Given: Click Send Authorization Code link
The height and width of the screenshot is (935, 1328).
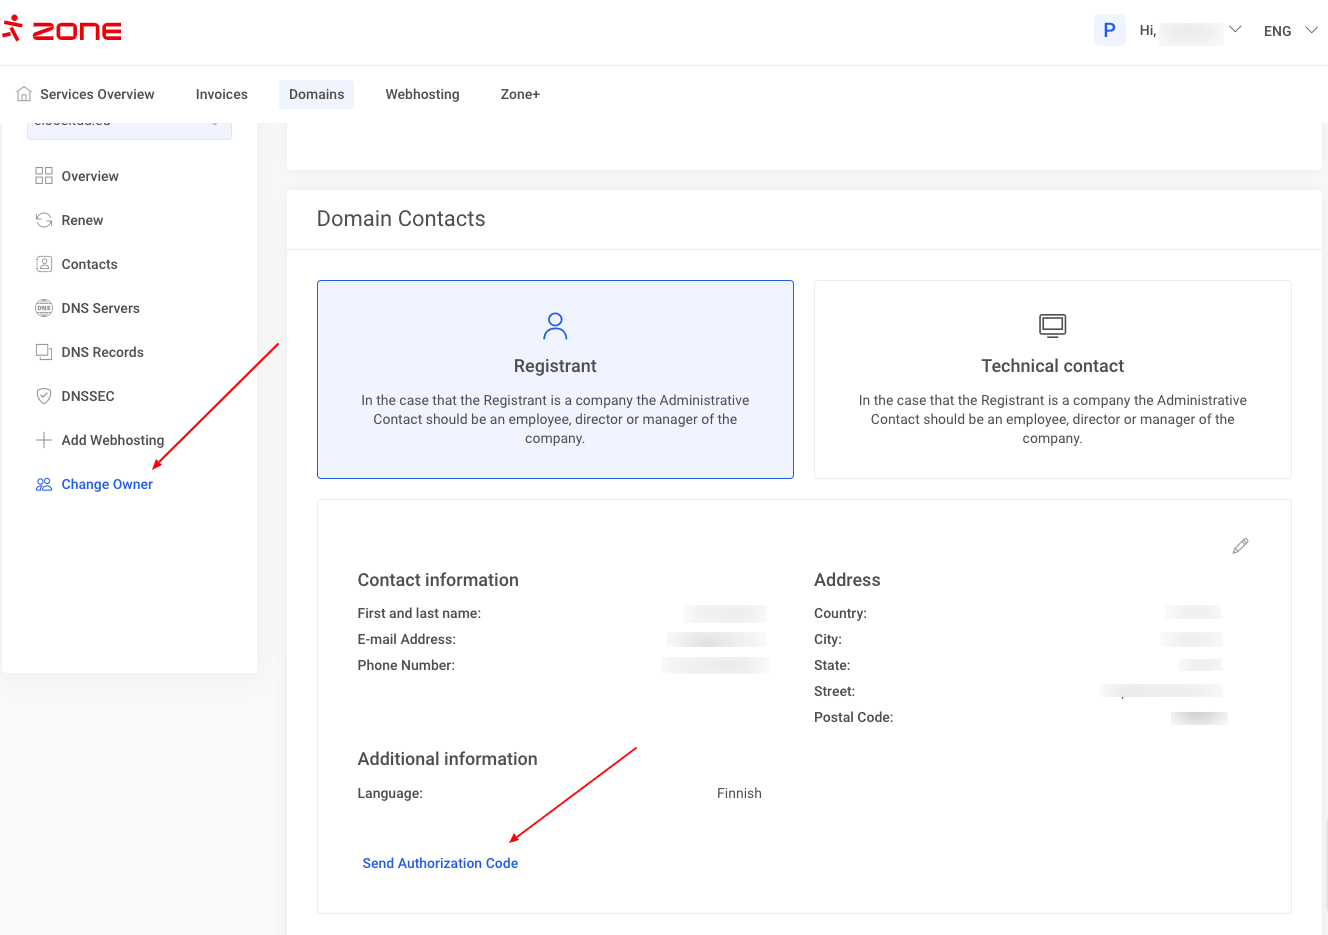Looking at the screenshot, I should 440,863.
